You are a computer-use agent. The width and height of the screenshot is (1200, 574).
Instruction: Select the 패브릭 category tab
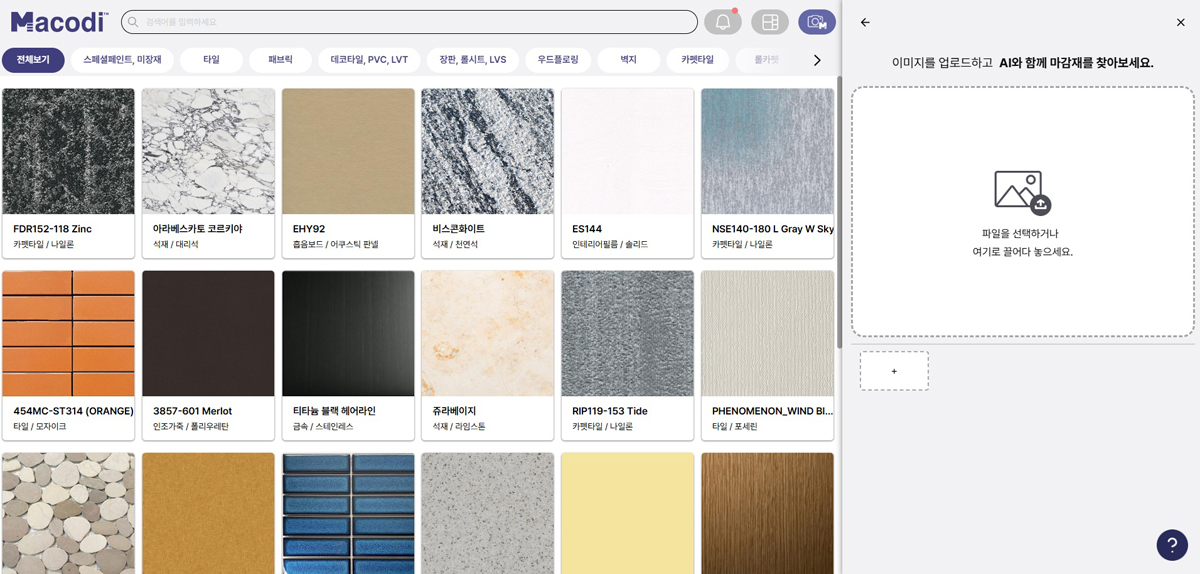click(x=280, y=60)
